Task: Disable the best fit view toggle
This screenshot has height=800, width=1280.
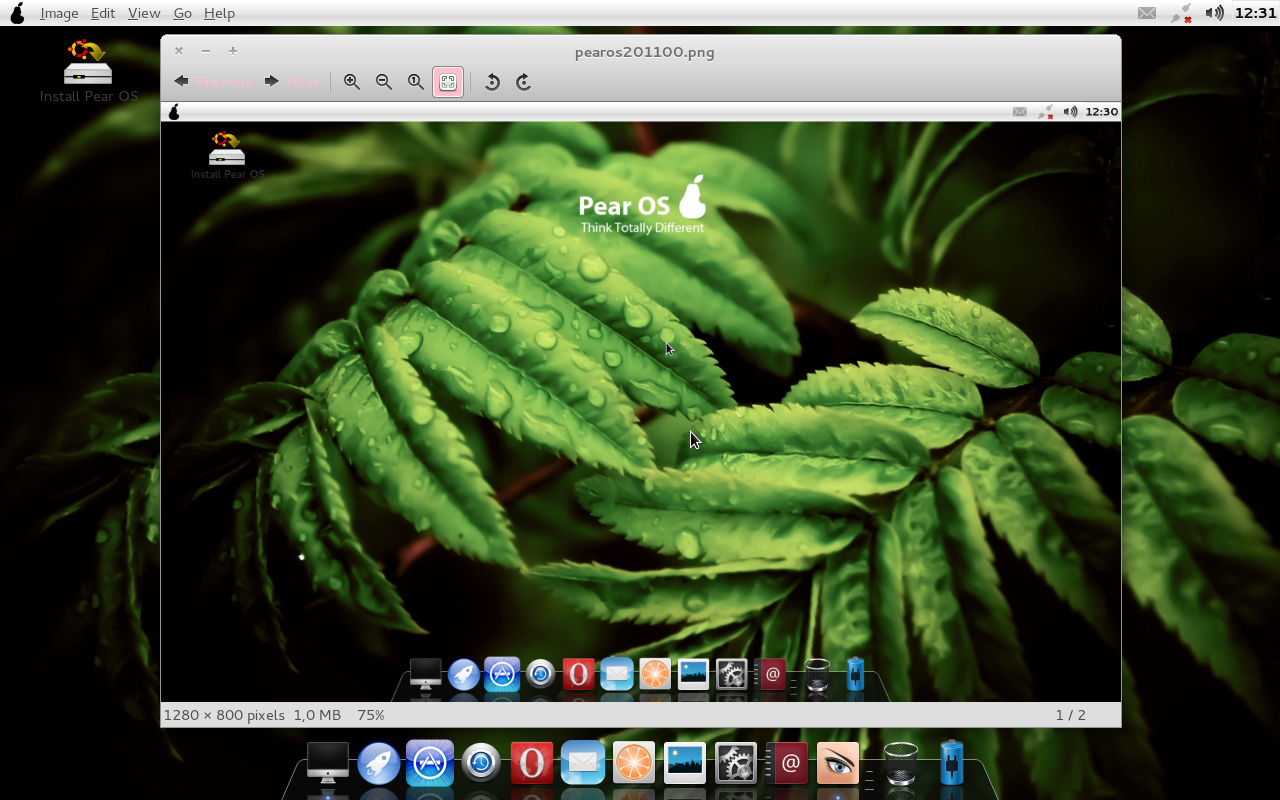Action: 448,82
